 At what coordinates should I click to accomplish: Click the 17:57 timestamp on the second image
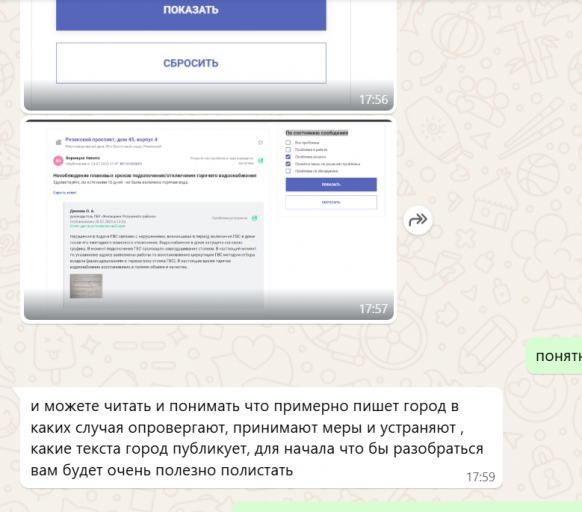click(373, 309)
